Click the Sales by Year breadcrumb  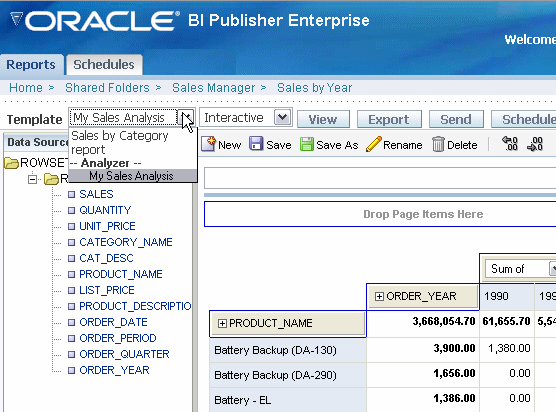315,88
